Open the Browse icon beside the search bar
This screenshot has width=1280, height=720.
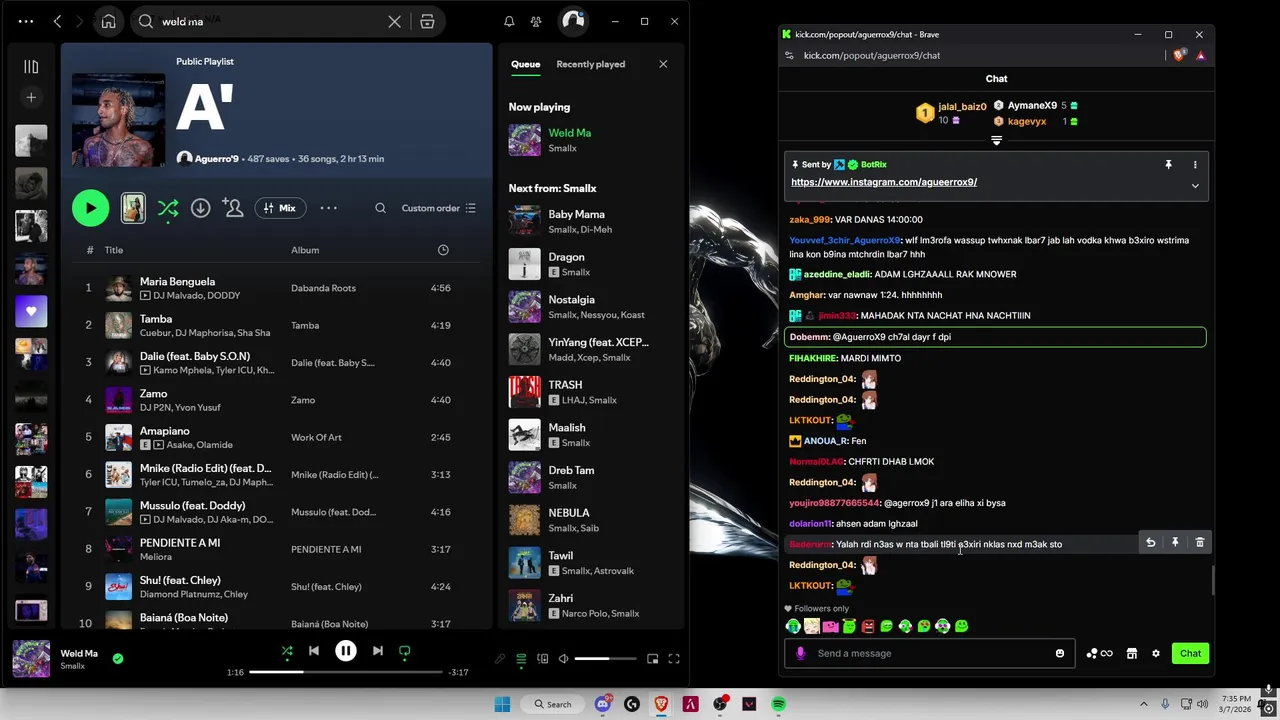427,21
